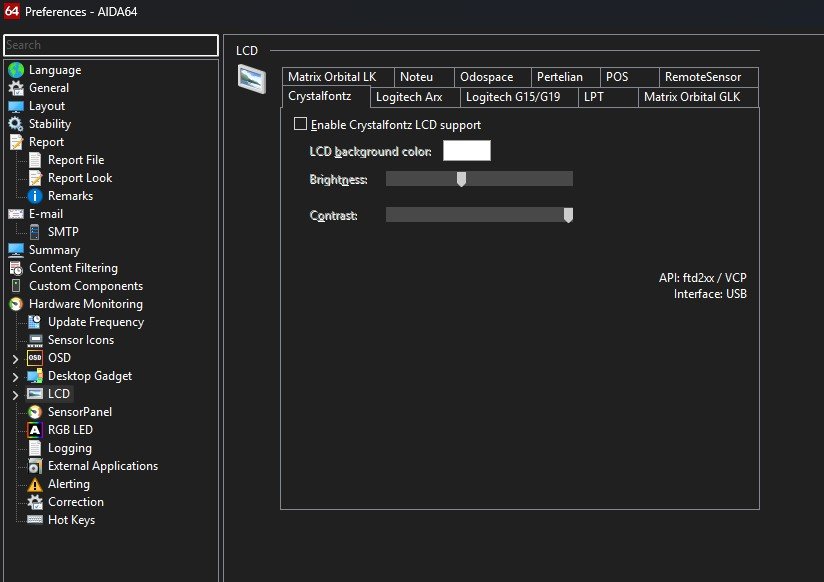This screenshot has width=824, height=582.
Task: Click into the Search field
Action: [x=110, y=45]
